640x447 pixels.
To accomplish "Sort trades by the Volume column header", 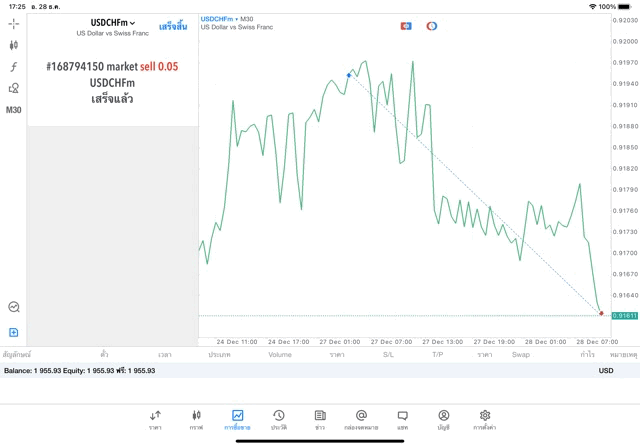I will coord(280,354).
